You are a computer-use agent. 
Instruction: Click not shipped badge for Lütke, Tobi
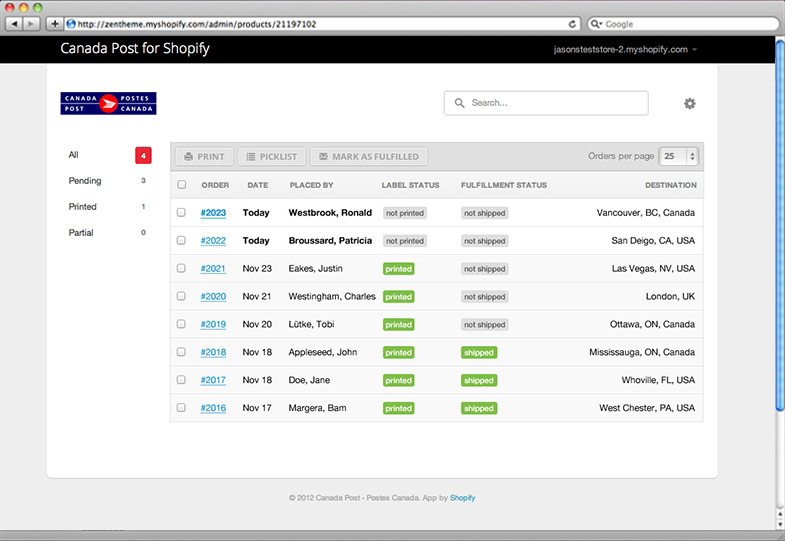[x=485, y=325]
